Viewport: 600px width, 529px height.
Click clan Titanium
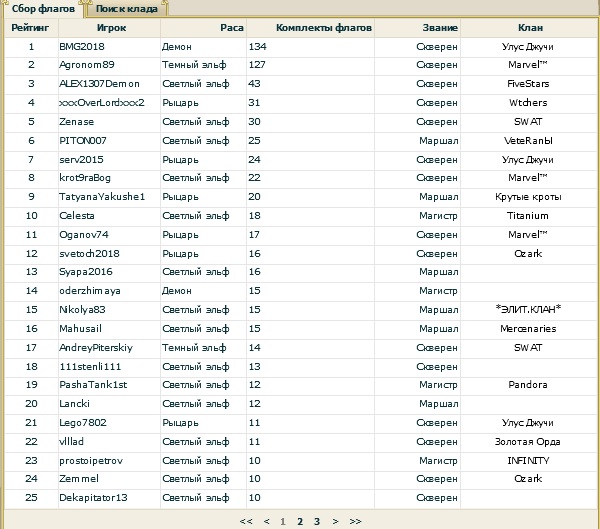(528, 216)
